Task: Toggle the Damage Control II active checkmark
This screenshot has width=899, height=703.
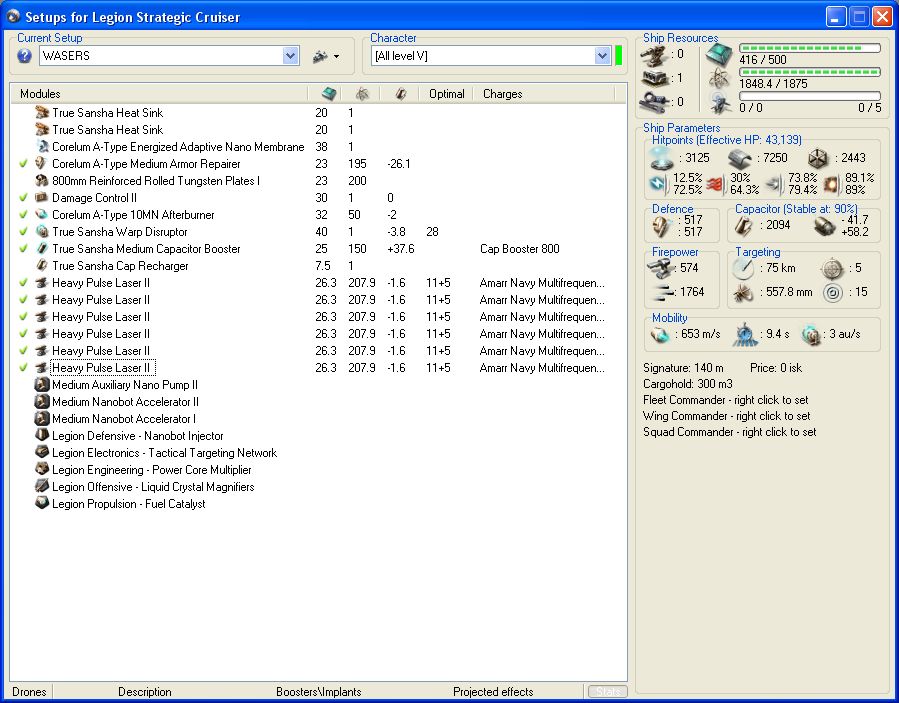Action: [x=24, y=198]
